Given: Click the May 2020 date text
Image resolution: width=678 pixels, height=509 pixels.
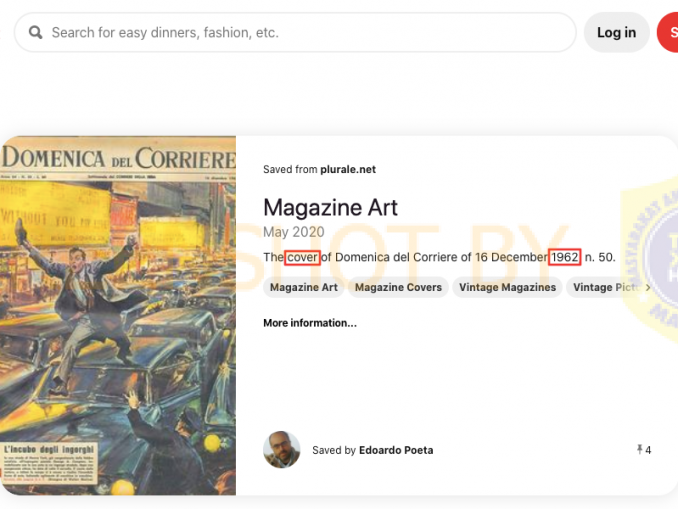Looking at the screenshot, I should coord(294,232).
